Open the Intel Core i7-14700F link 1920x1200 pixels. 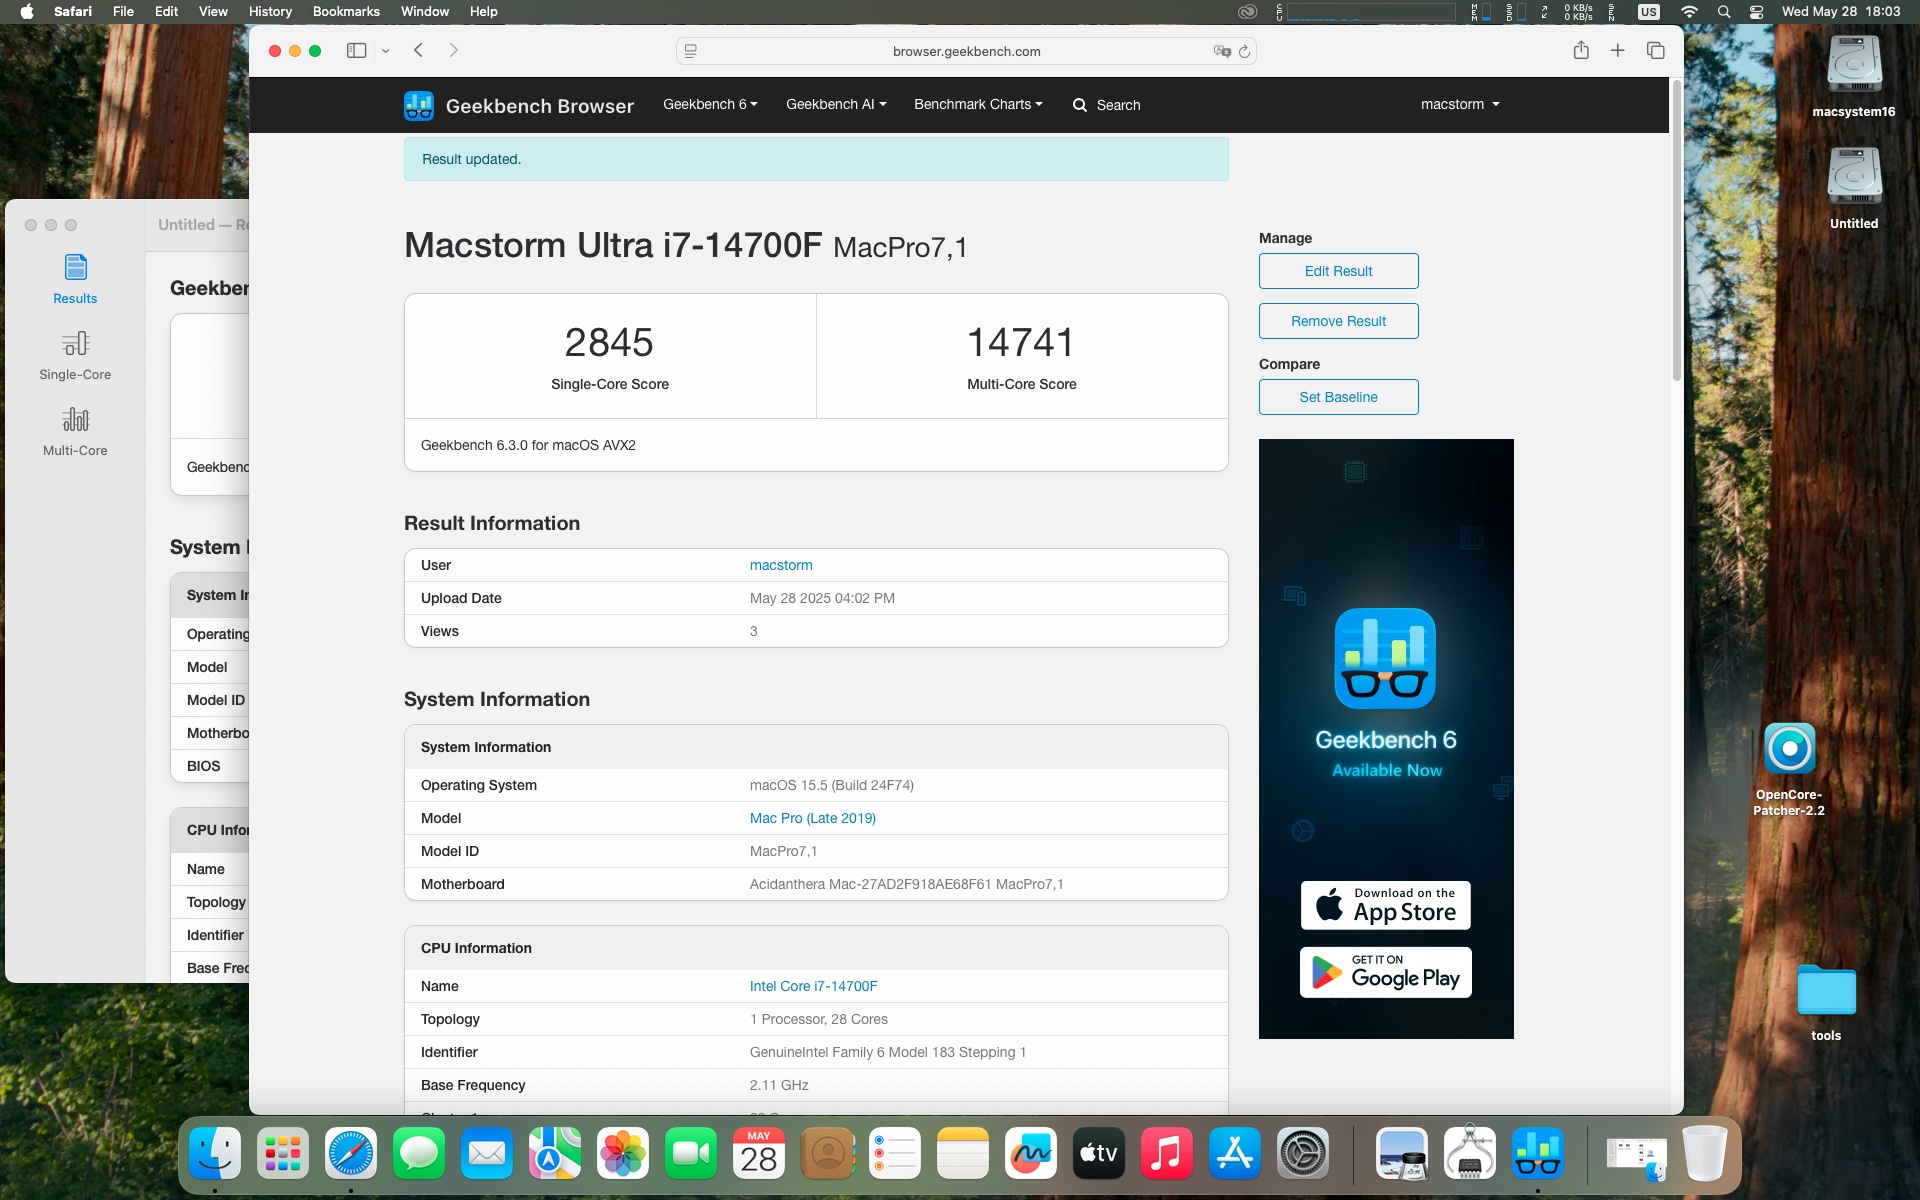(813, 986)
